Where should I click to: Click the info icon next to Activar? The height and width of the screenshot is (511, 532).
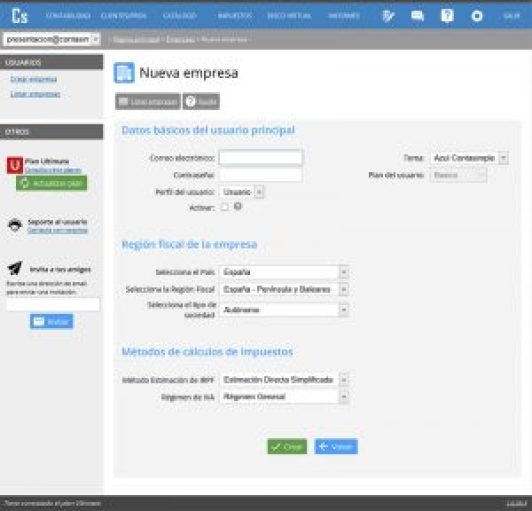click(x=238, y=206)
